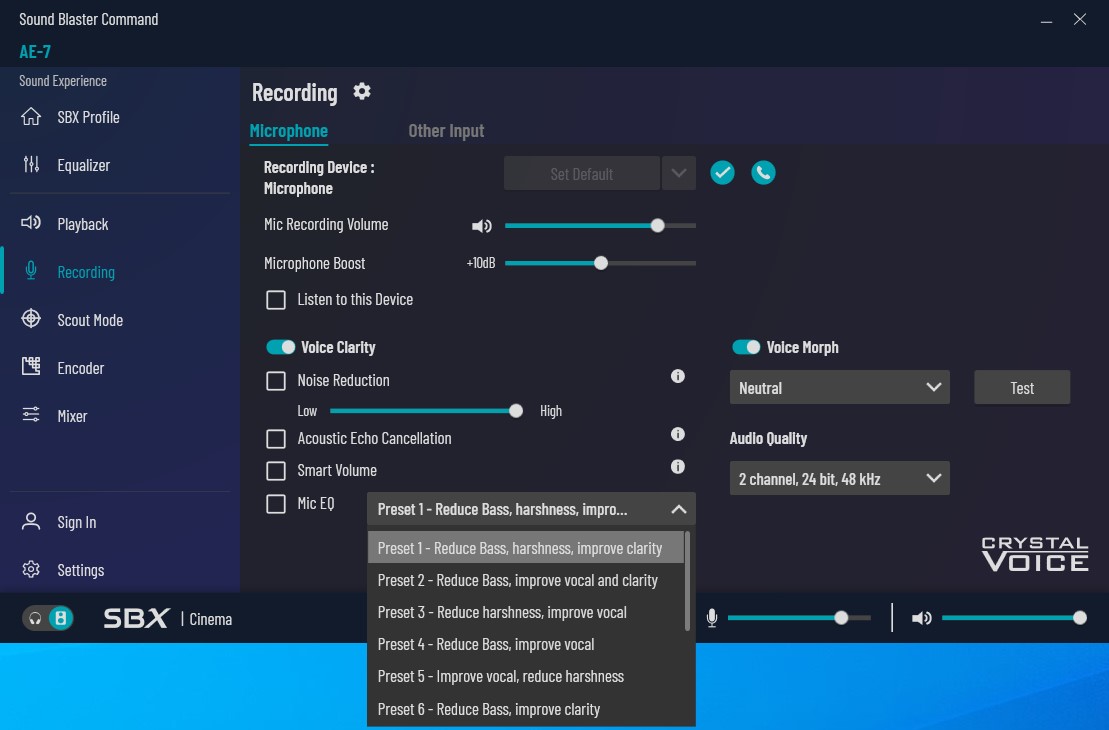
Task: Click the Set Default button
Action: [x=581, y=173]
